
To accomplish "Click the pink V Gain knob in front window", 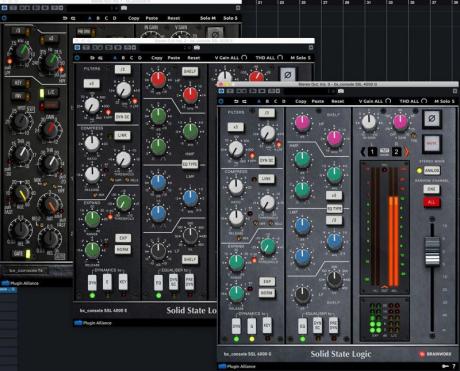I will (x=400, y=122).
